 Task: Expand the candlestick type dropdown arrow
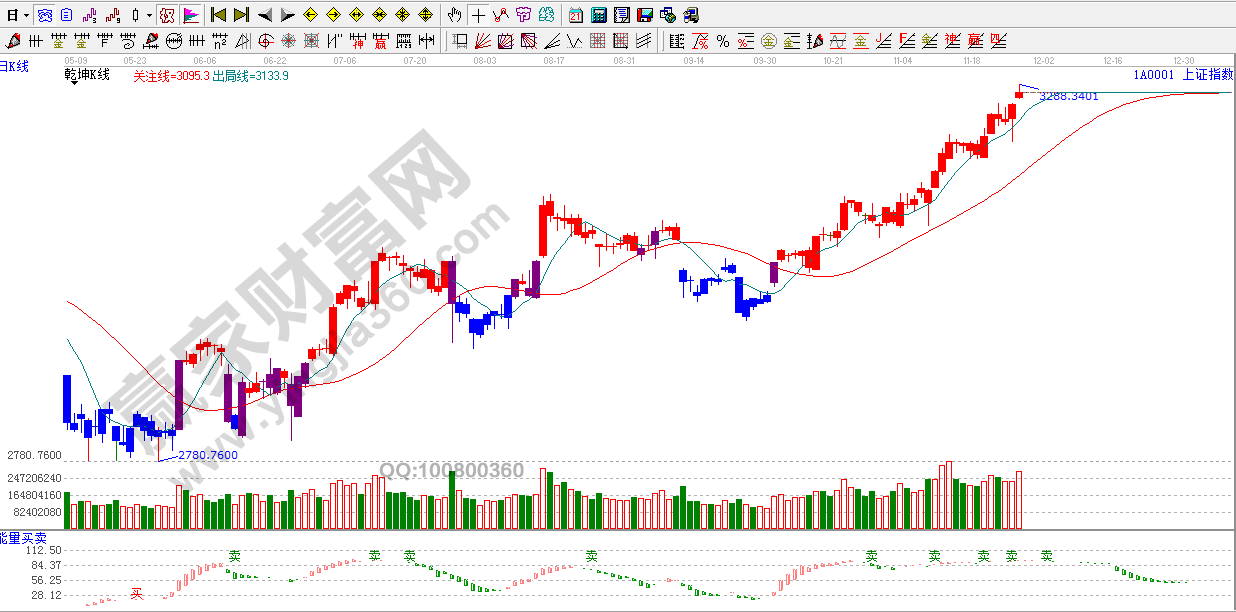tap(149, 15)
